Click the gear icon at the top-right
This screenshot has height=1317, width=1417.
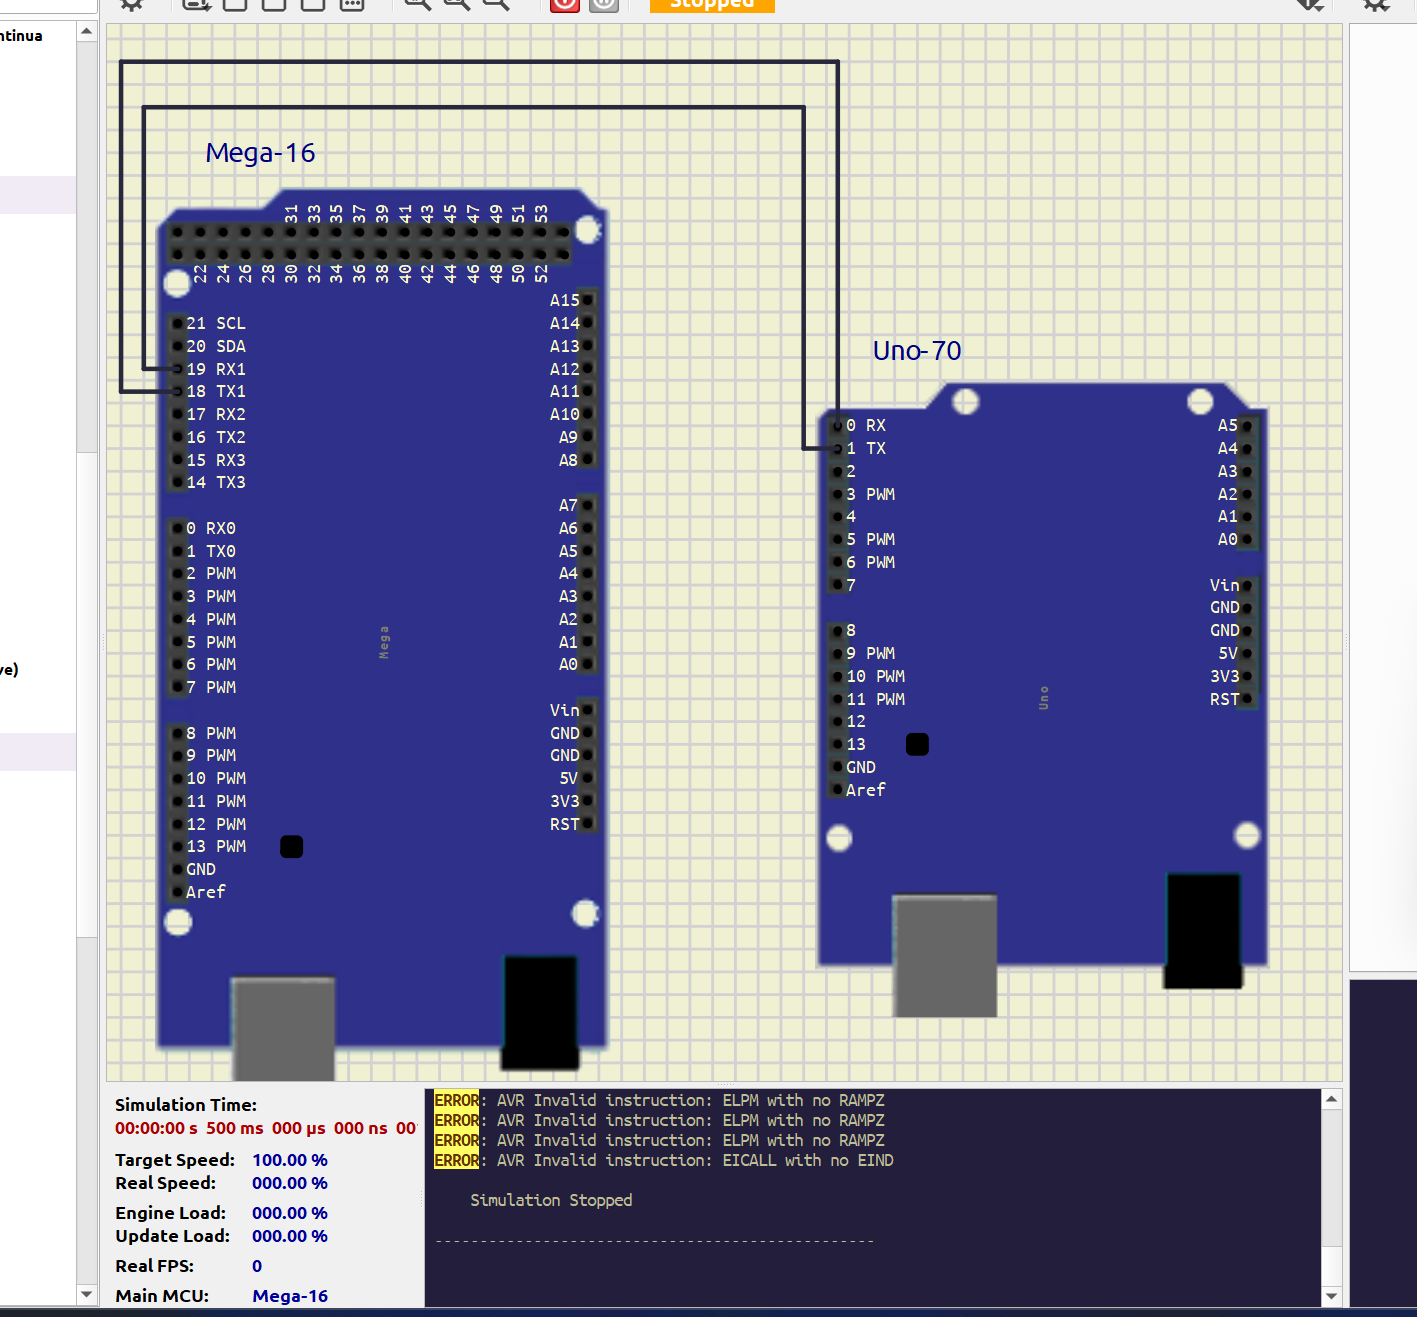[1376, 3]
